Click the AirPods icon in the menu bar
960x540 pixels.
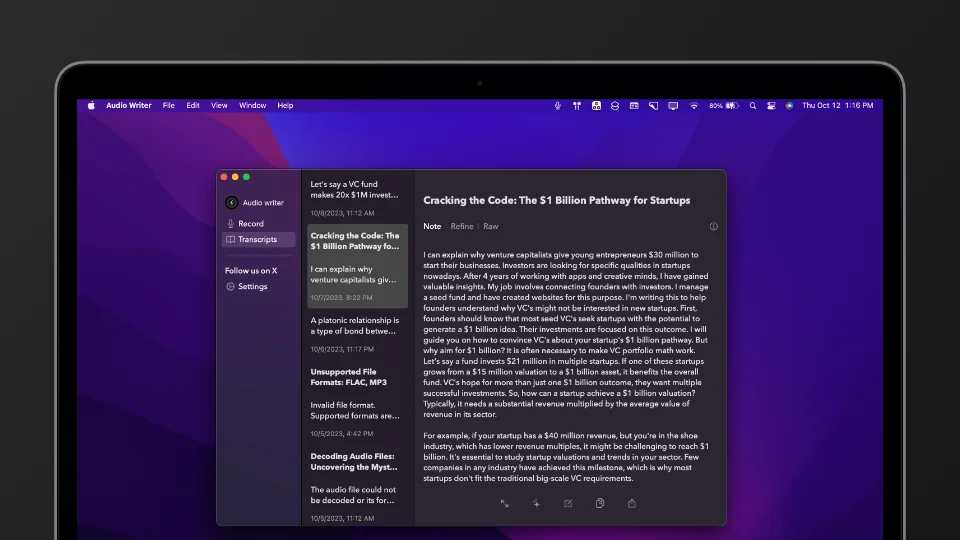click(577, 105)
